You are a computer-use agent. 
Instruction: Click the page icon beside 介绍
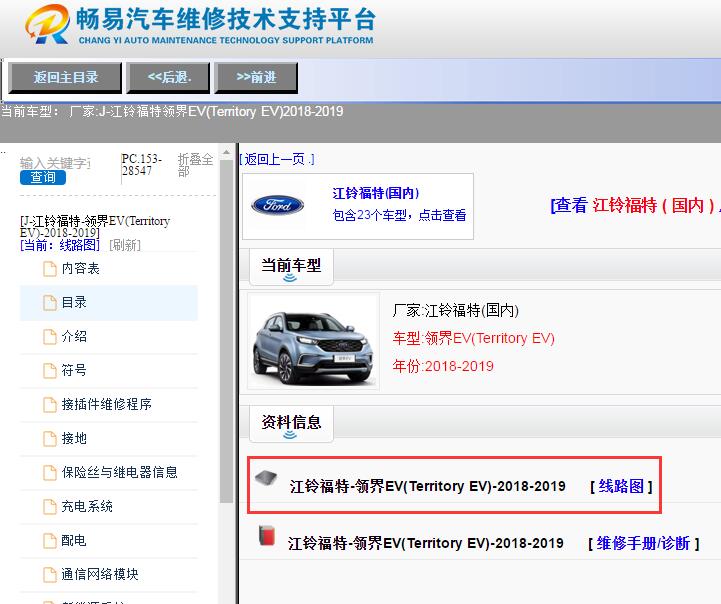(x=50, y=337)
